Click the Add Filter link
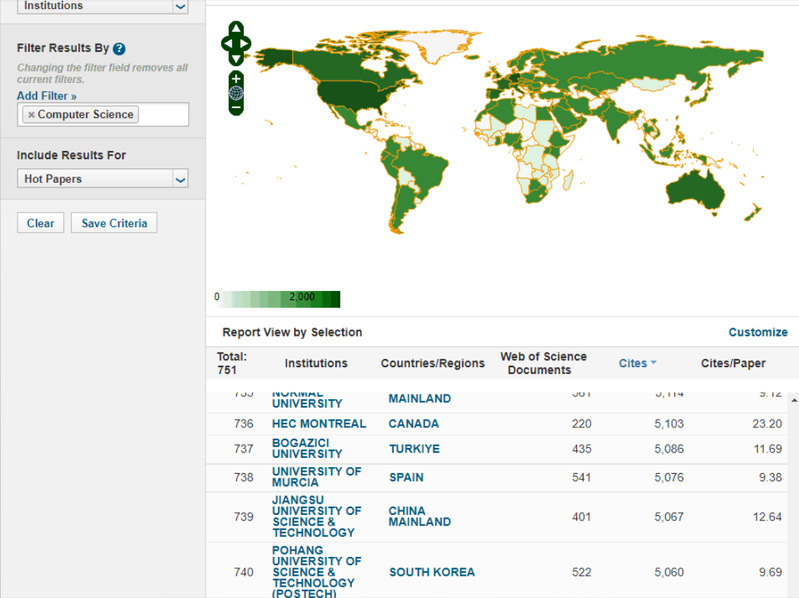 coord(46,96)
